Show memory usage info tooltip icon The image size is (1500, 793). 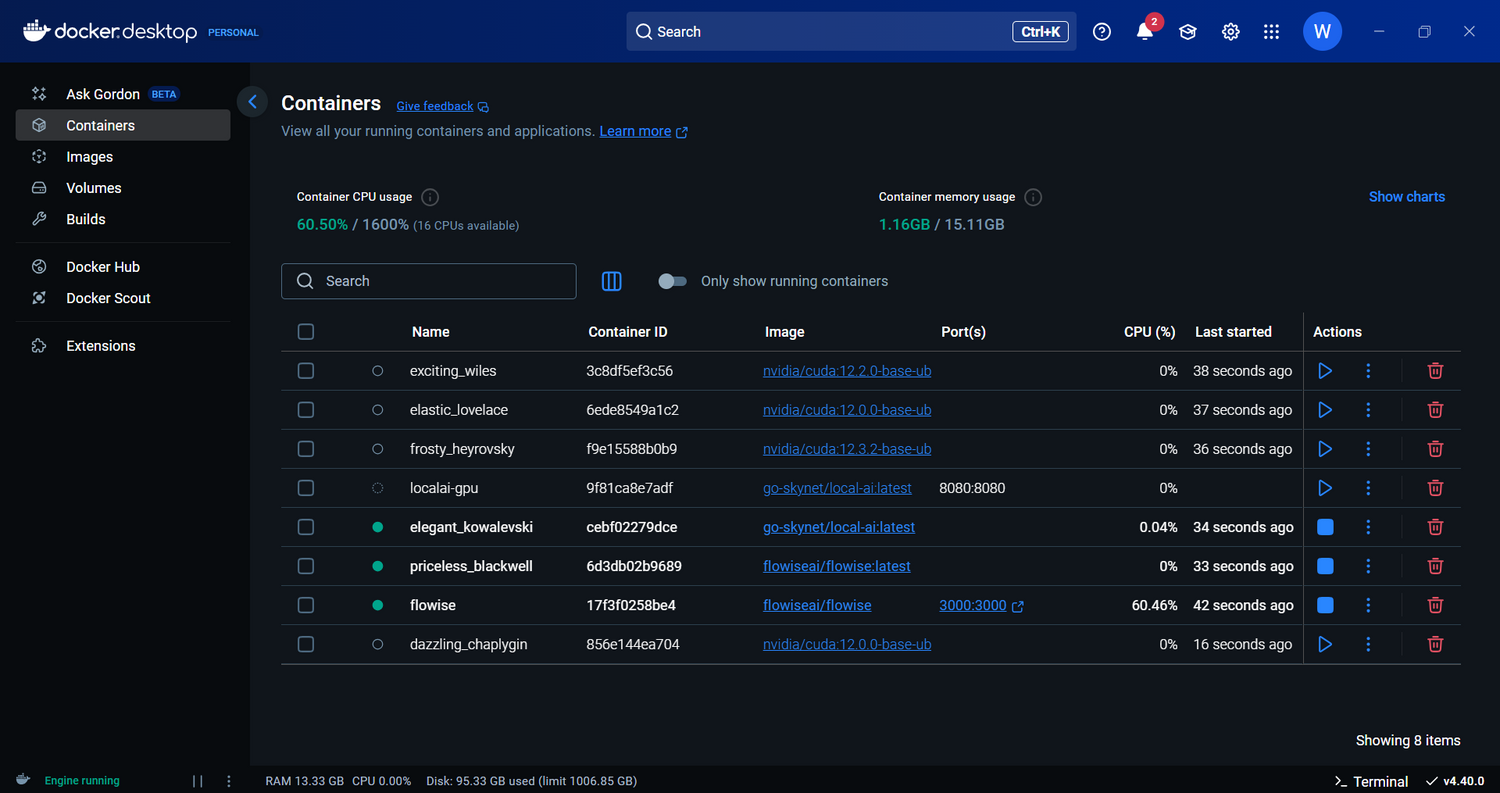[1033, 197]
